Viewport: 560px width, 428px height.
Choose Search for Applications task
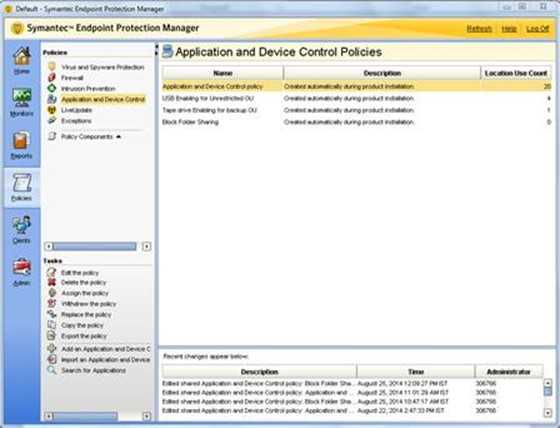coord(93,370)
